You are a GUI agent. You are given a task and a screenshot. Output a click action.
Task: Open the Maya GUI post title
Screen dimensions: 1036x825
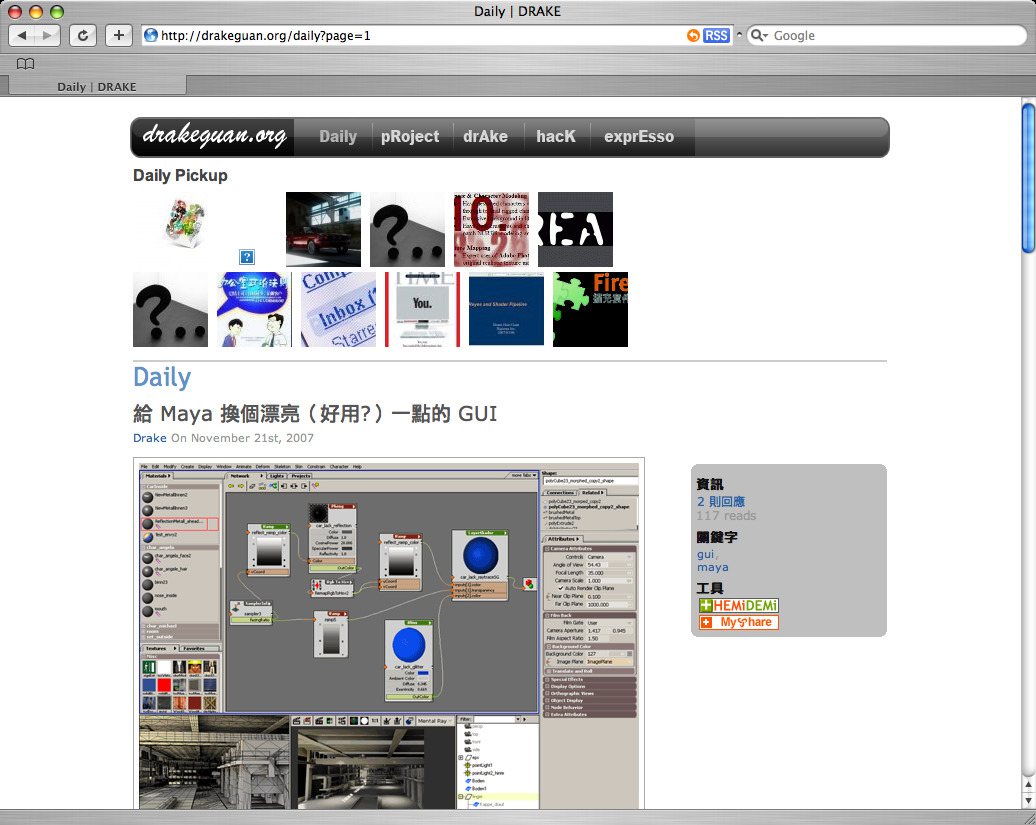[314, 413]
